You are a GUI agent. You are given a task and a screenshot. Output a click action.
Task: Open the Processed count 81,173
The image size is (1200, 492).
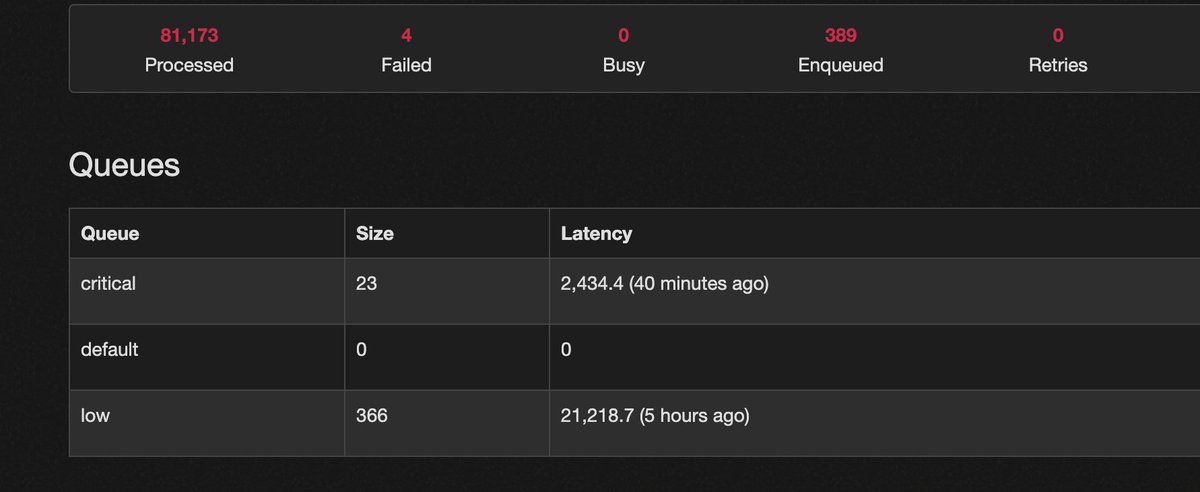(x=189, y=36)
